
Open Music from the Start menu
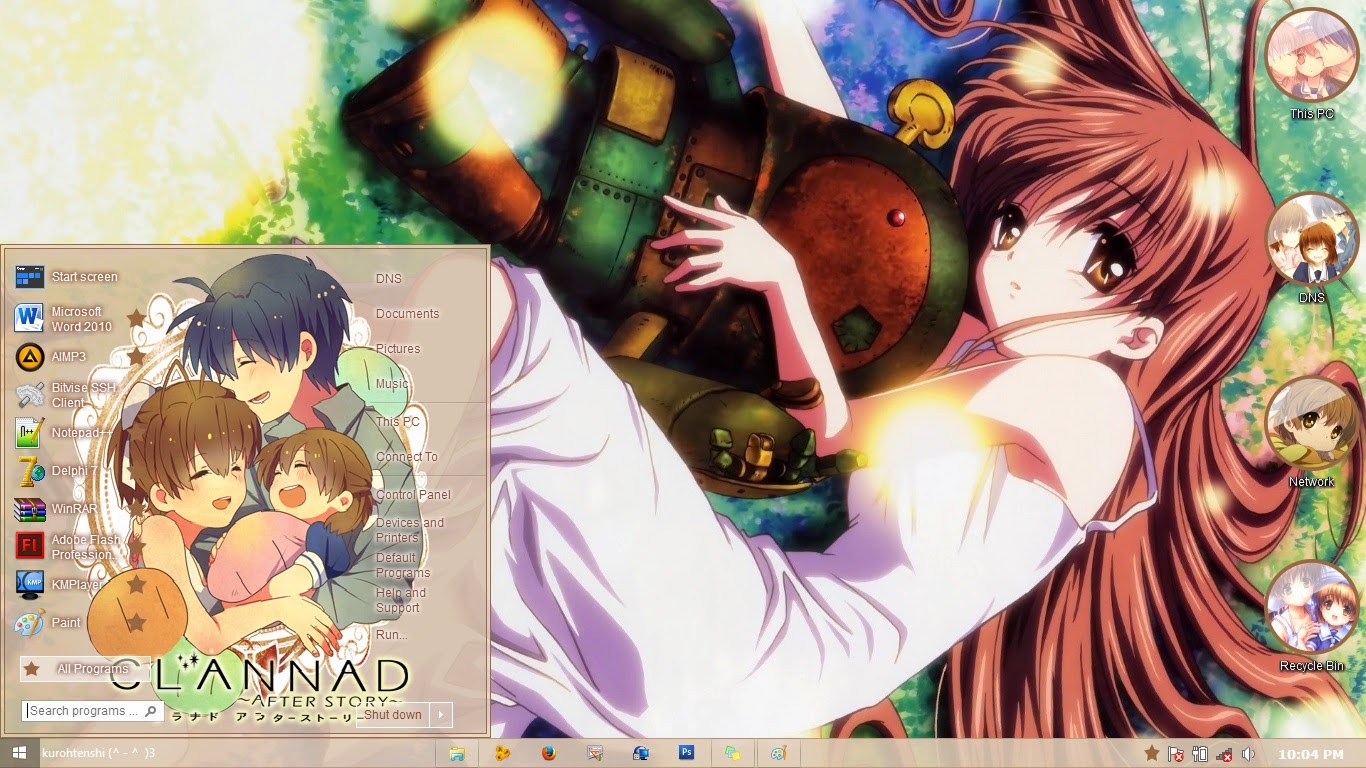tap(392, 384)
